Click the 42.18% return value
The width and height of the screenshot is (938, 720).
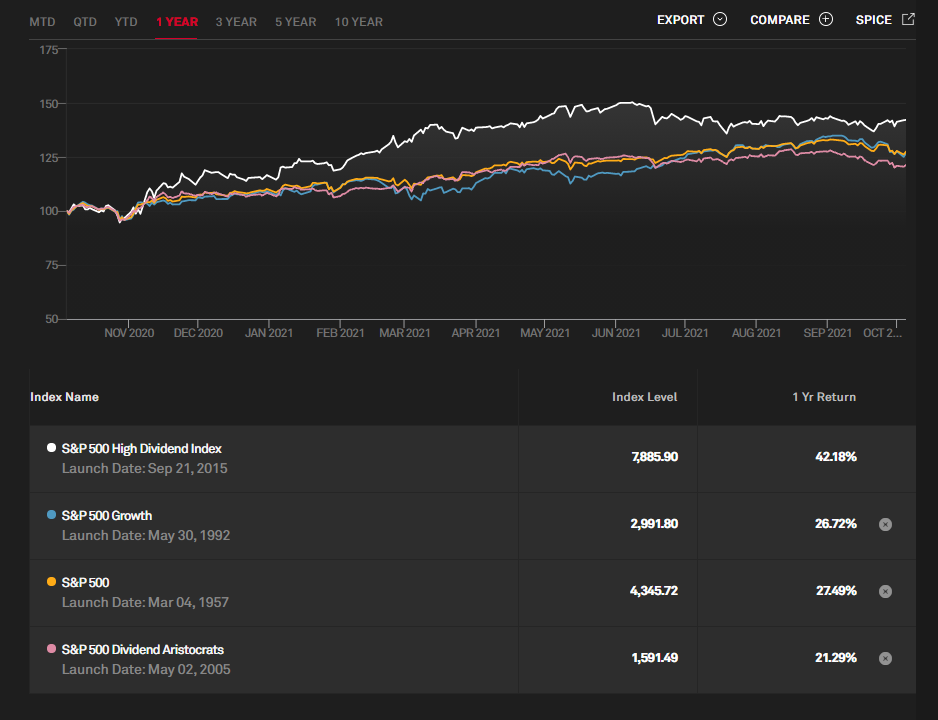click(836, 457)
